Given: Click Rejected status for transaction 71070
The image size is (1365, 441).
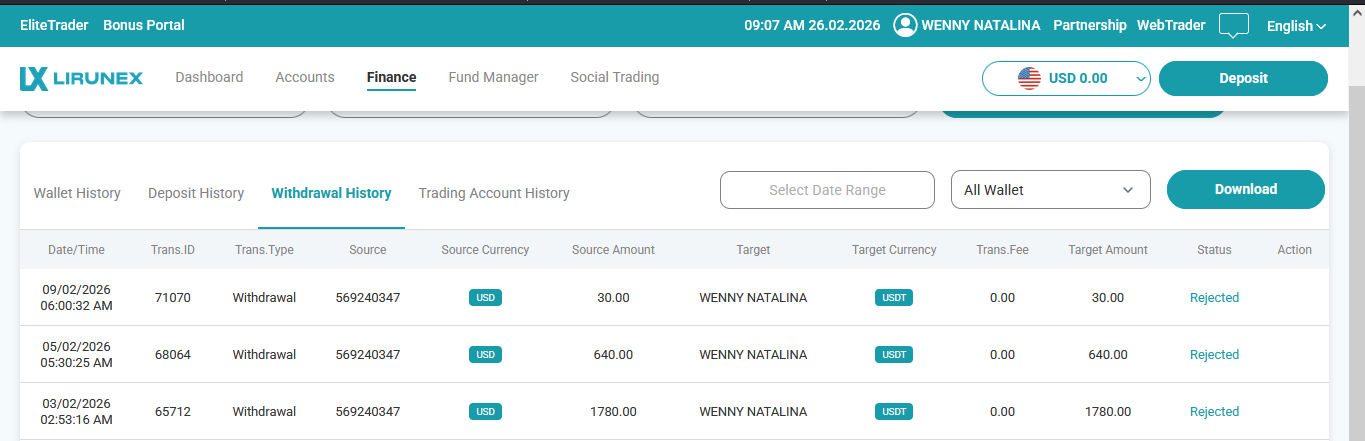Looking at the screenshot, I should [x=1214, y=298].
